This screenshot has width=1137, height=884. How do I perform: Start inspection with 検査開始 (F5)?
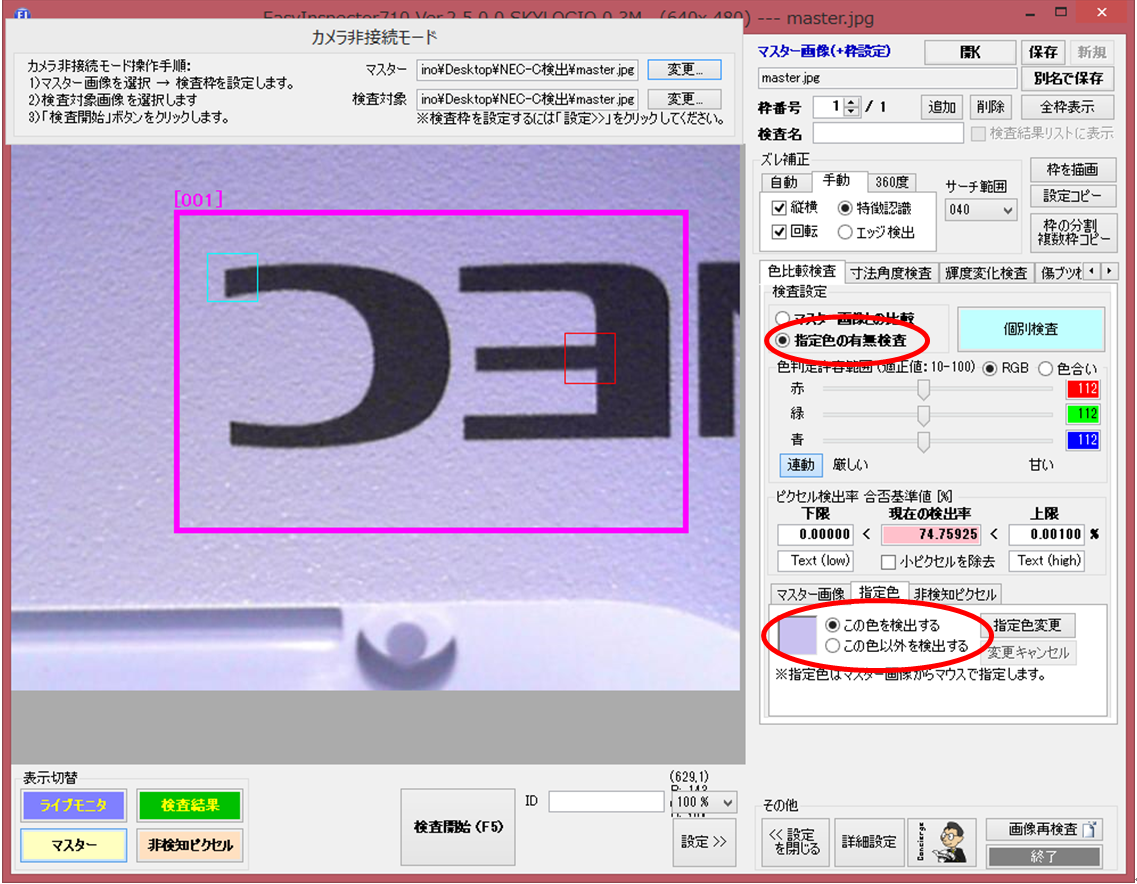click(458, 827)
